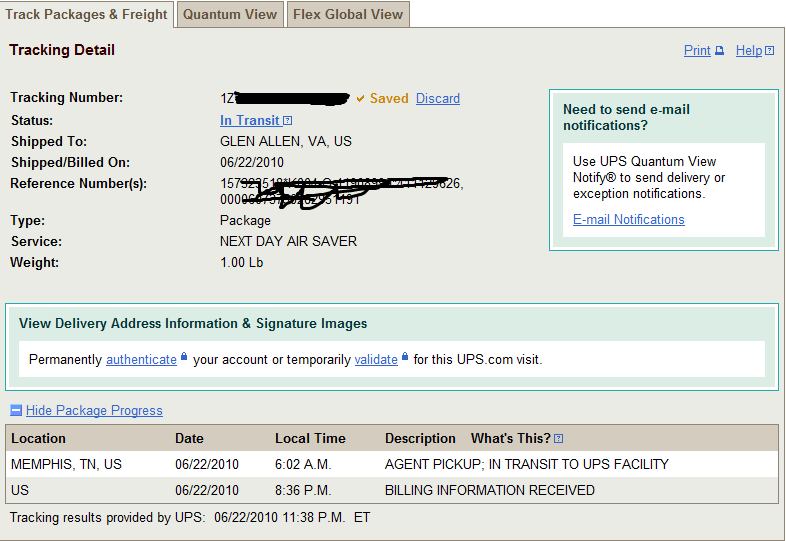Discard the saved tracking number
This screenshot has width=786, height=541.
[438, 98]
